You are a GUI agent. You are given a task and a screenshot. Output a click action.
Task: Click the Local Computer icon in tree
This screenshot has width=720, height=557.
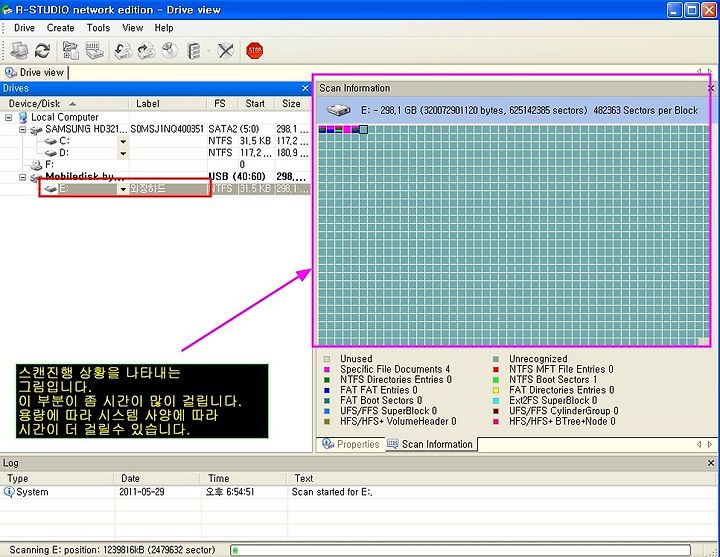click(x=23, y=117)
